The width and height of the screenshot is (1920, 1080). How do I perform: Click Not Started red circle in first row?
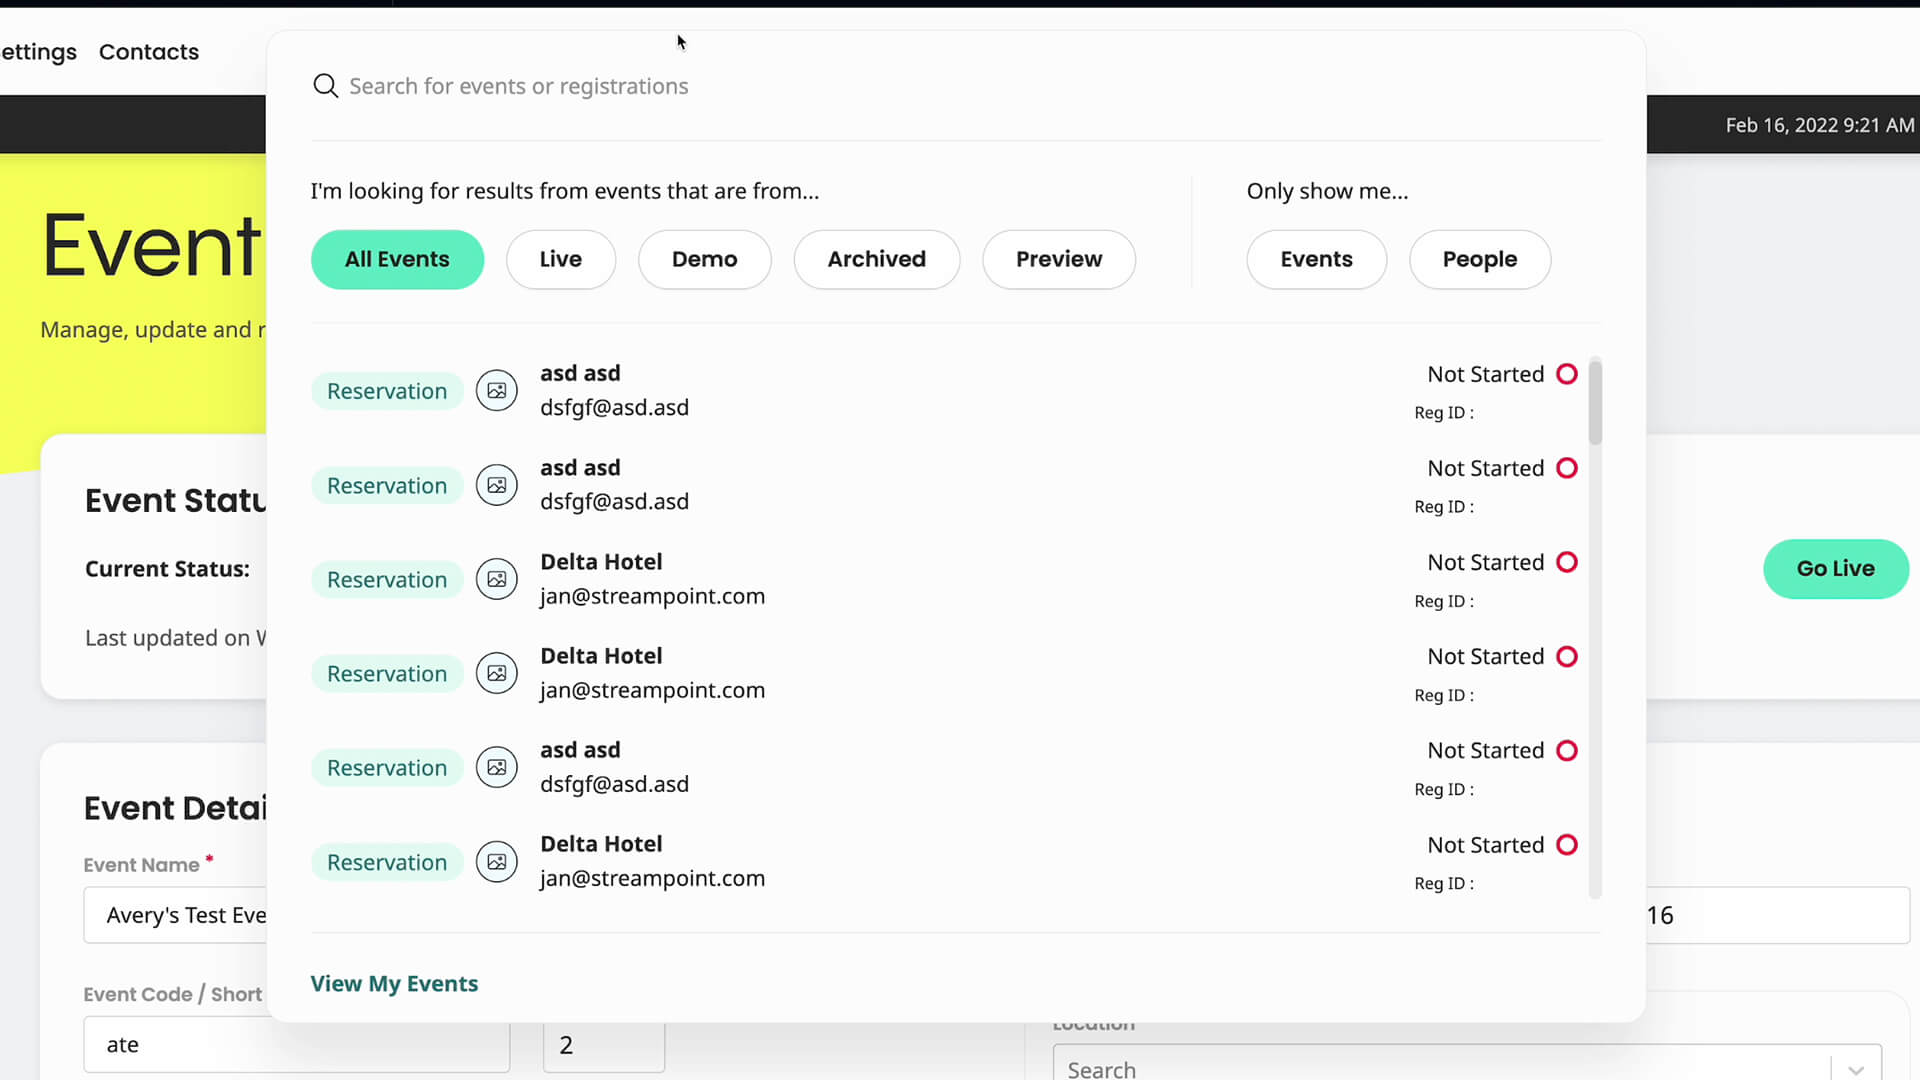[1567, 374]
